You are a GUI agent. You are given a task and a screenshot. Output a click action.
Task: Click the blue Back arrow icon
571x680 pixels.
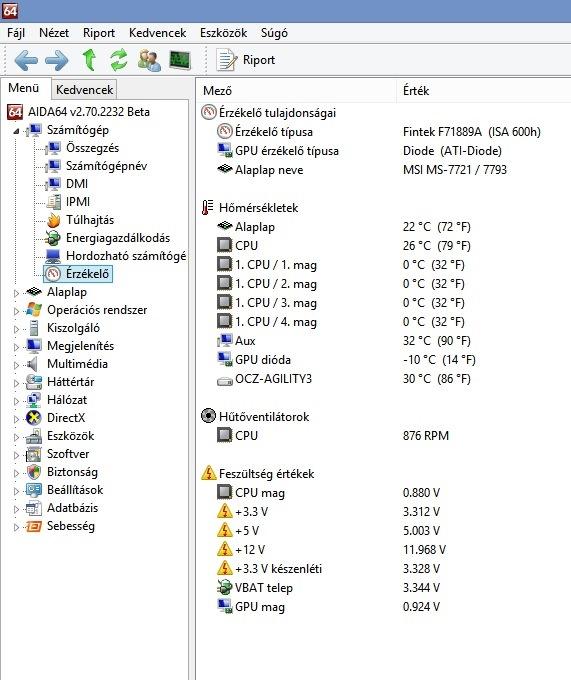[x=26, y=60]
